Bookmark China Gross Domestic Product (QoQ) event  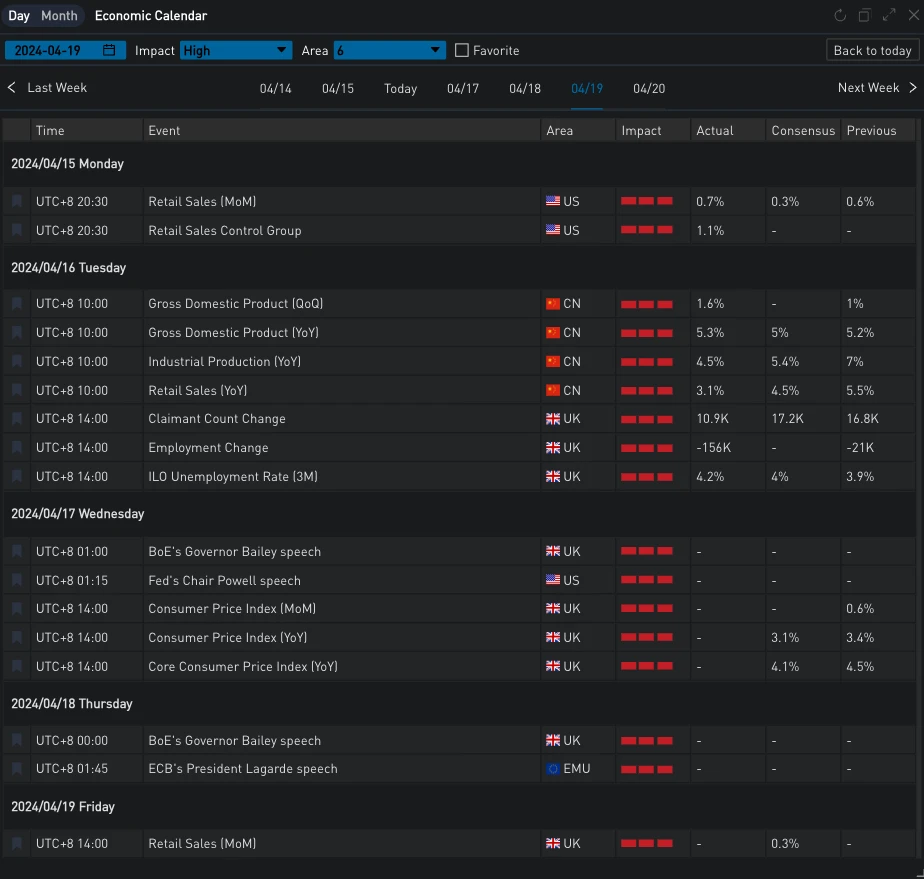click(17, 303)
